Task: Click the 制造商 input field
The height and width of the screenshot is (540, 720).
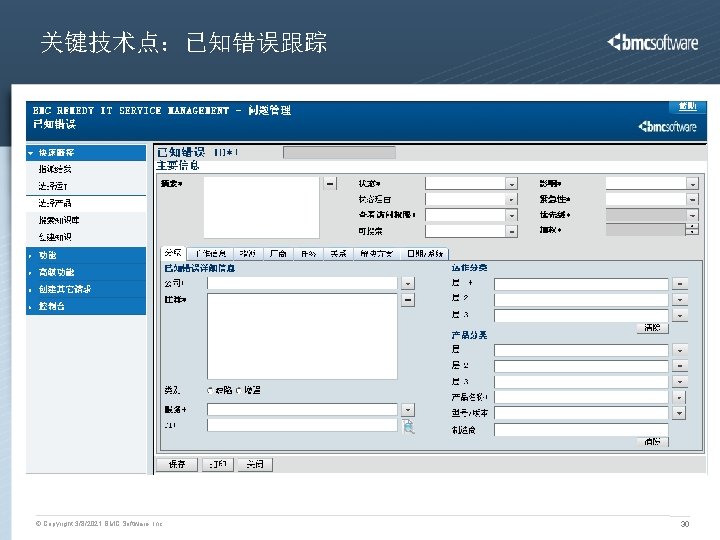Action: (581, 430)
